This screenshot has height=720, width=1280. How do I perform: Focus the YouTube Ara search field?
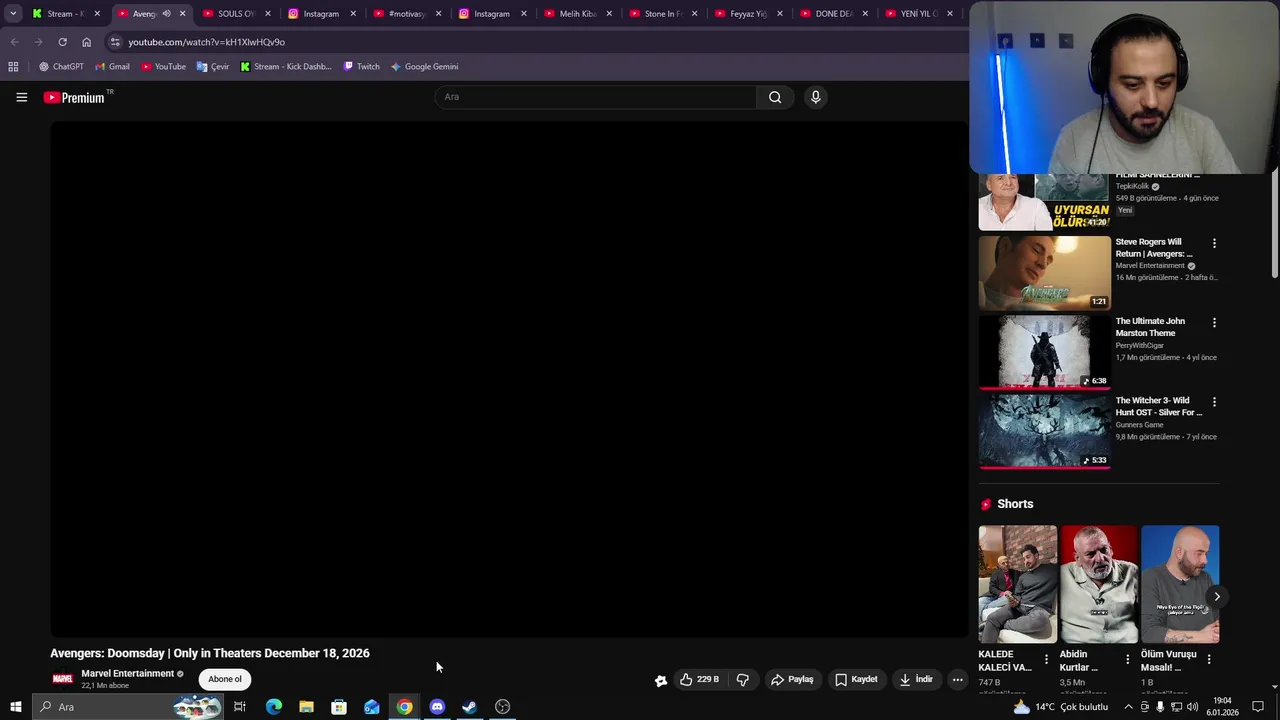[596, 97]
